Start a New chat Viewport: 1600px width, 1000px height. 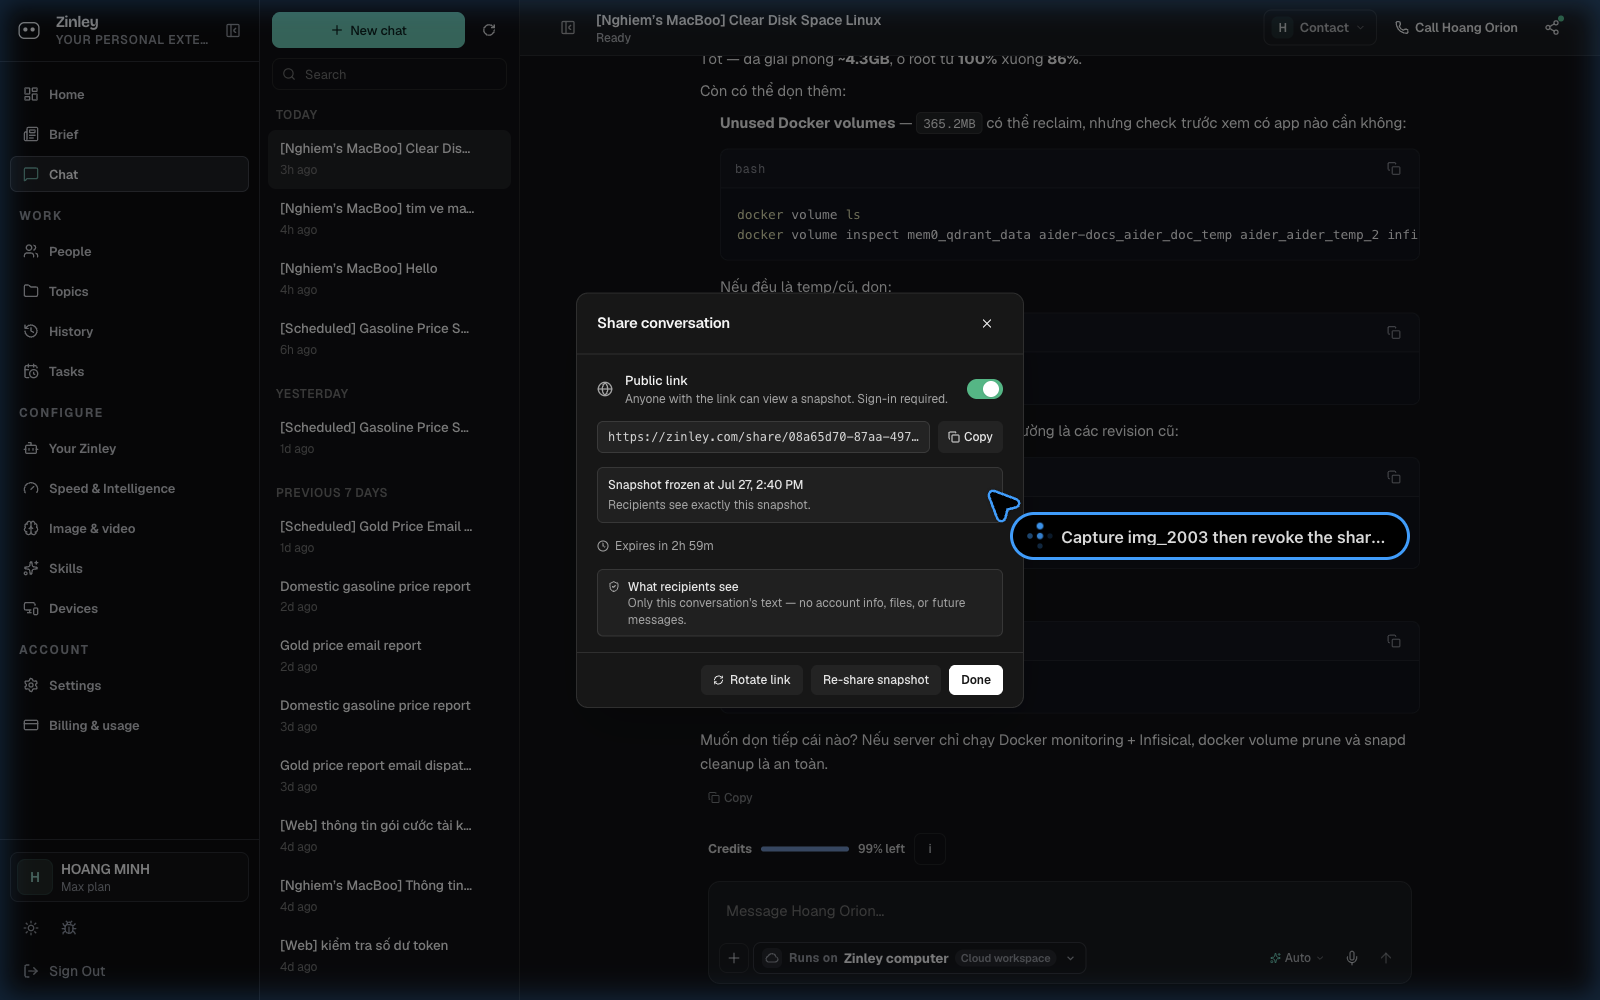click(368, 30)
